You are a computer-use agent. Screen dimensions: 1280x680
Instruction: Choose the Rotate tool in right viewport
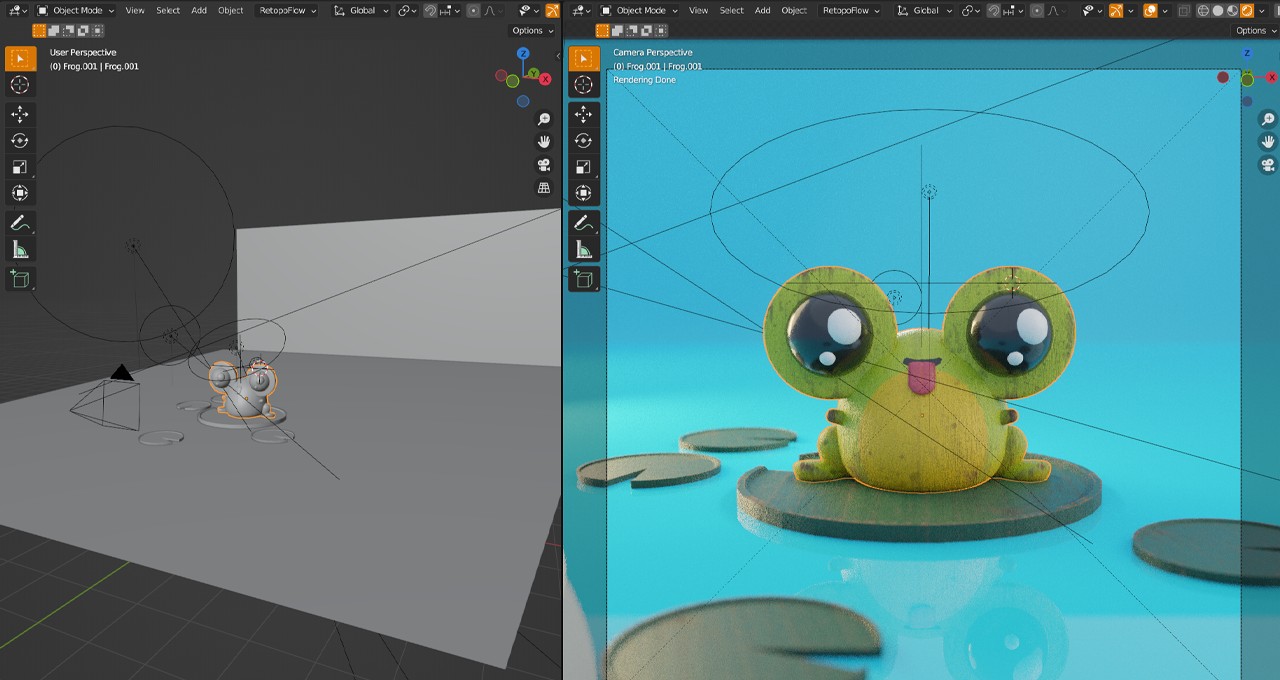(584, 141)
